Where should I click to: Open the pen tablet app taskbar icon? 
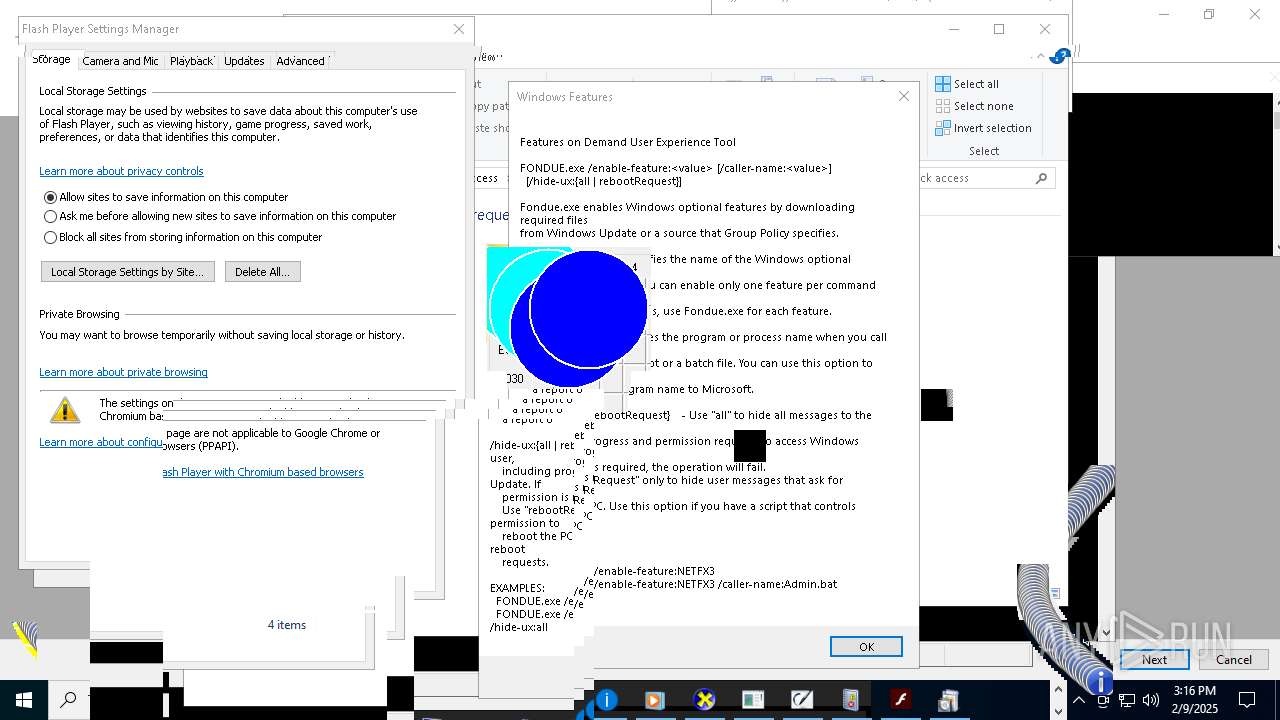click(x=802, y=700)
